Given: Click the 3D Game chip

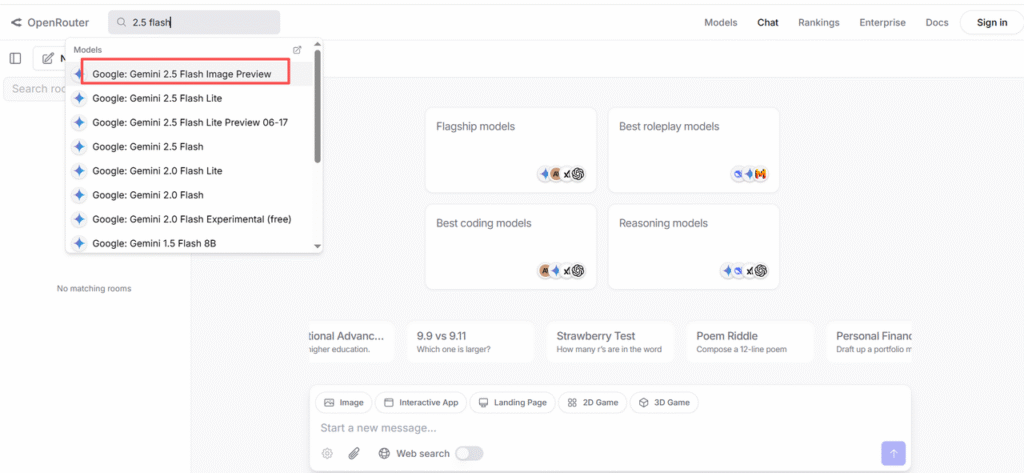Looking at the screenshot, I should pos(664,402).
